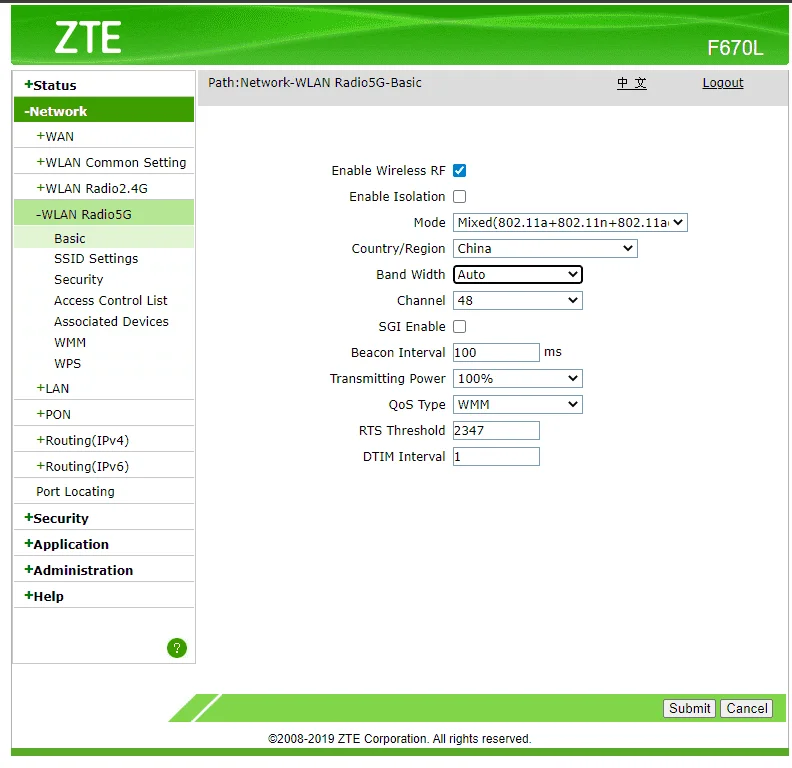Open SSID Settings page
Image resolution: width=792 pixels, height=768 pixels.
coord(96,259)
